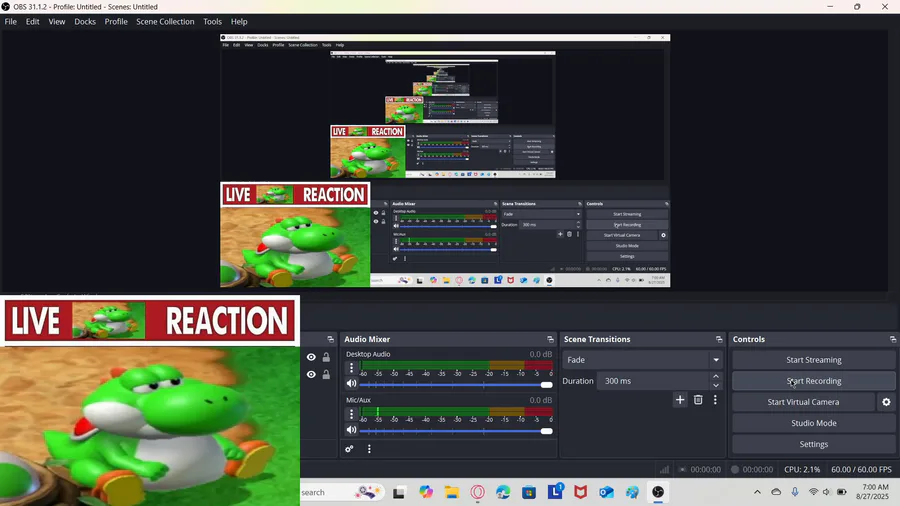Open advanced audio properties gears icon
900x506 pixels.
coord(349,449)
